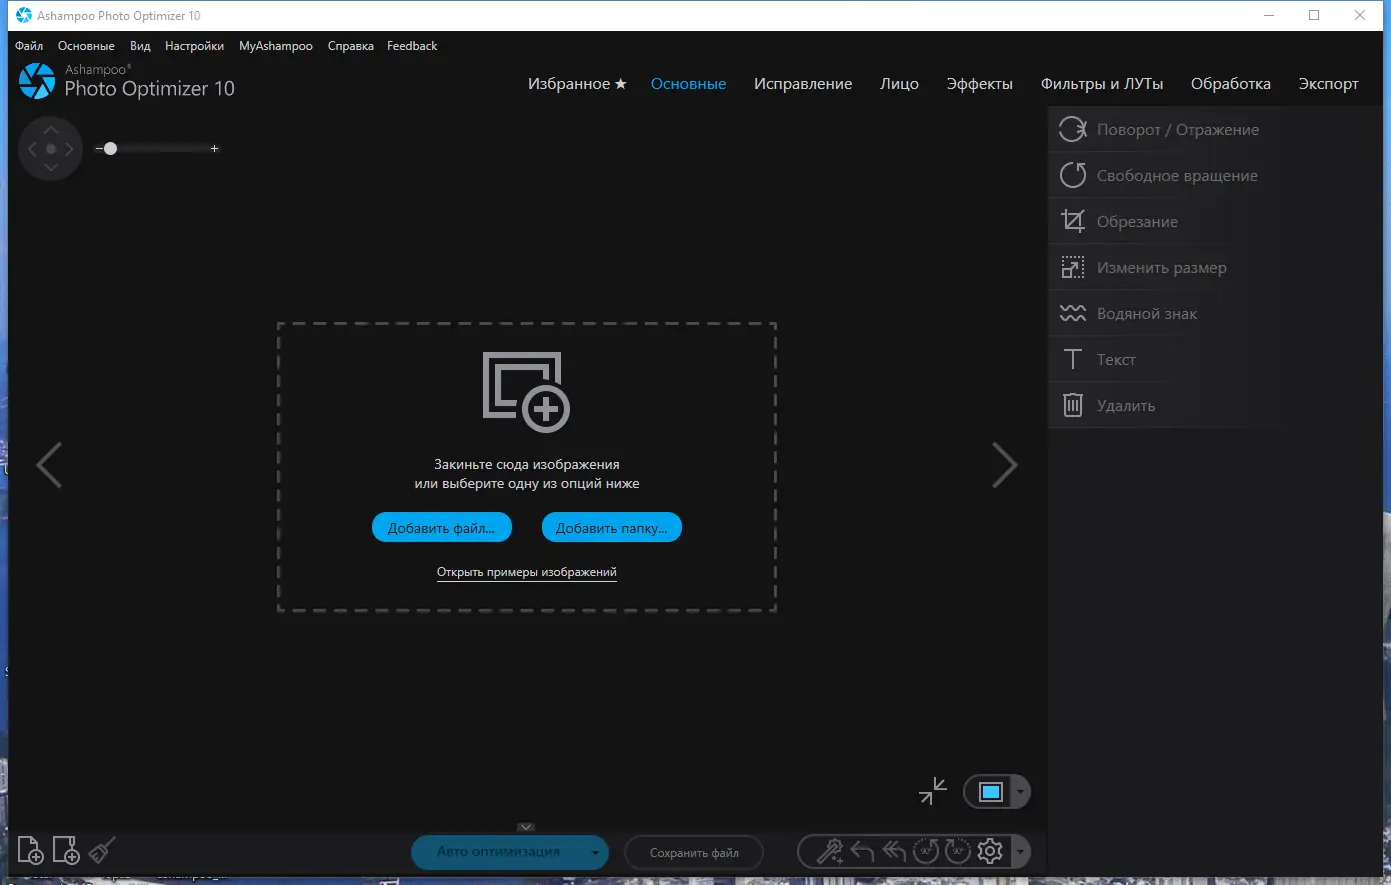Screen dimensions: 1391x885
Task: Open the Настройки menu
Action: 194,45
